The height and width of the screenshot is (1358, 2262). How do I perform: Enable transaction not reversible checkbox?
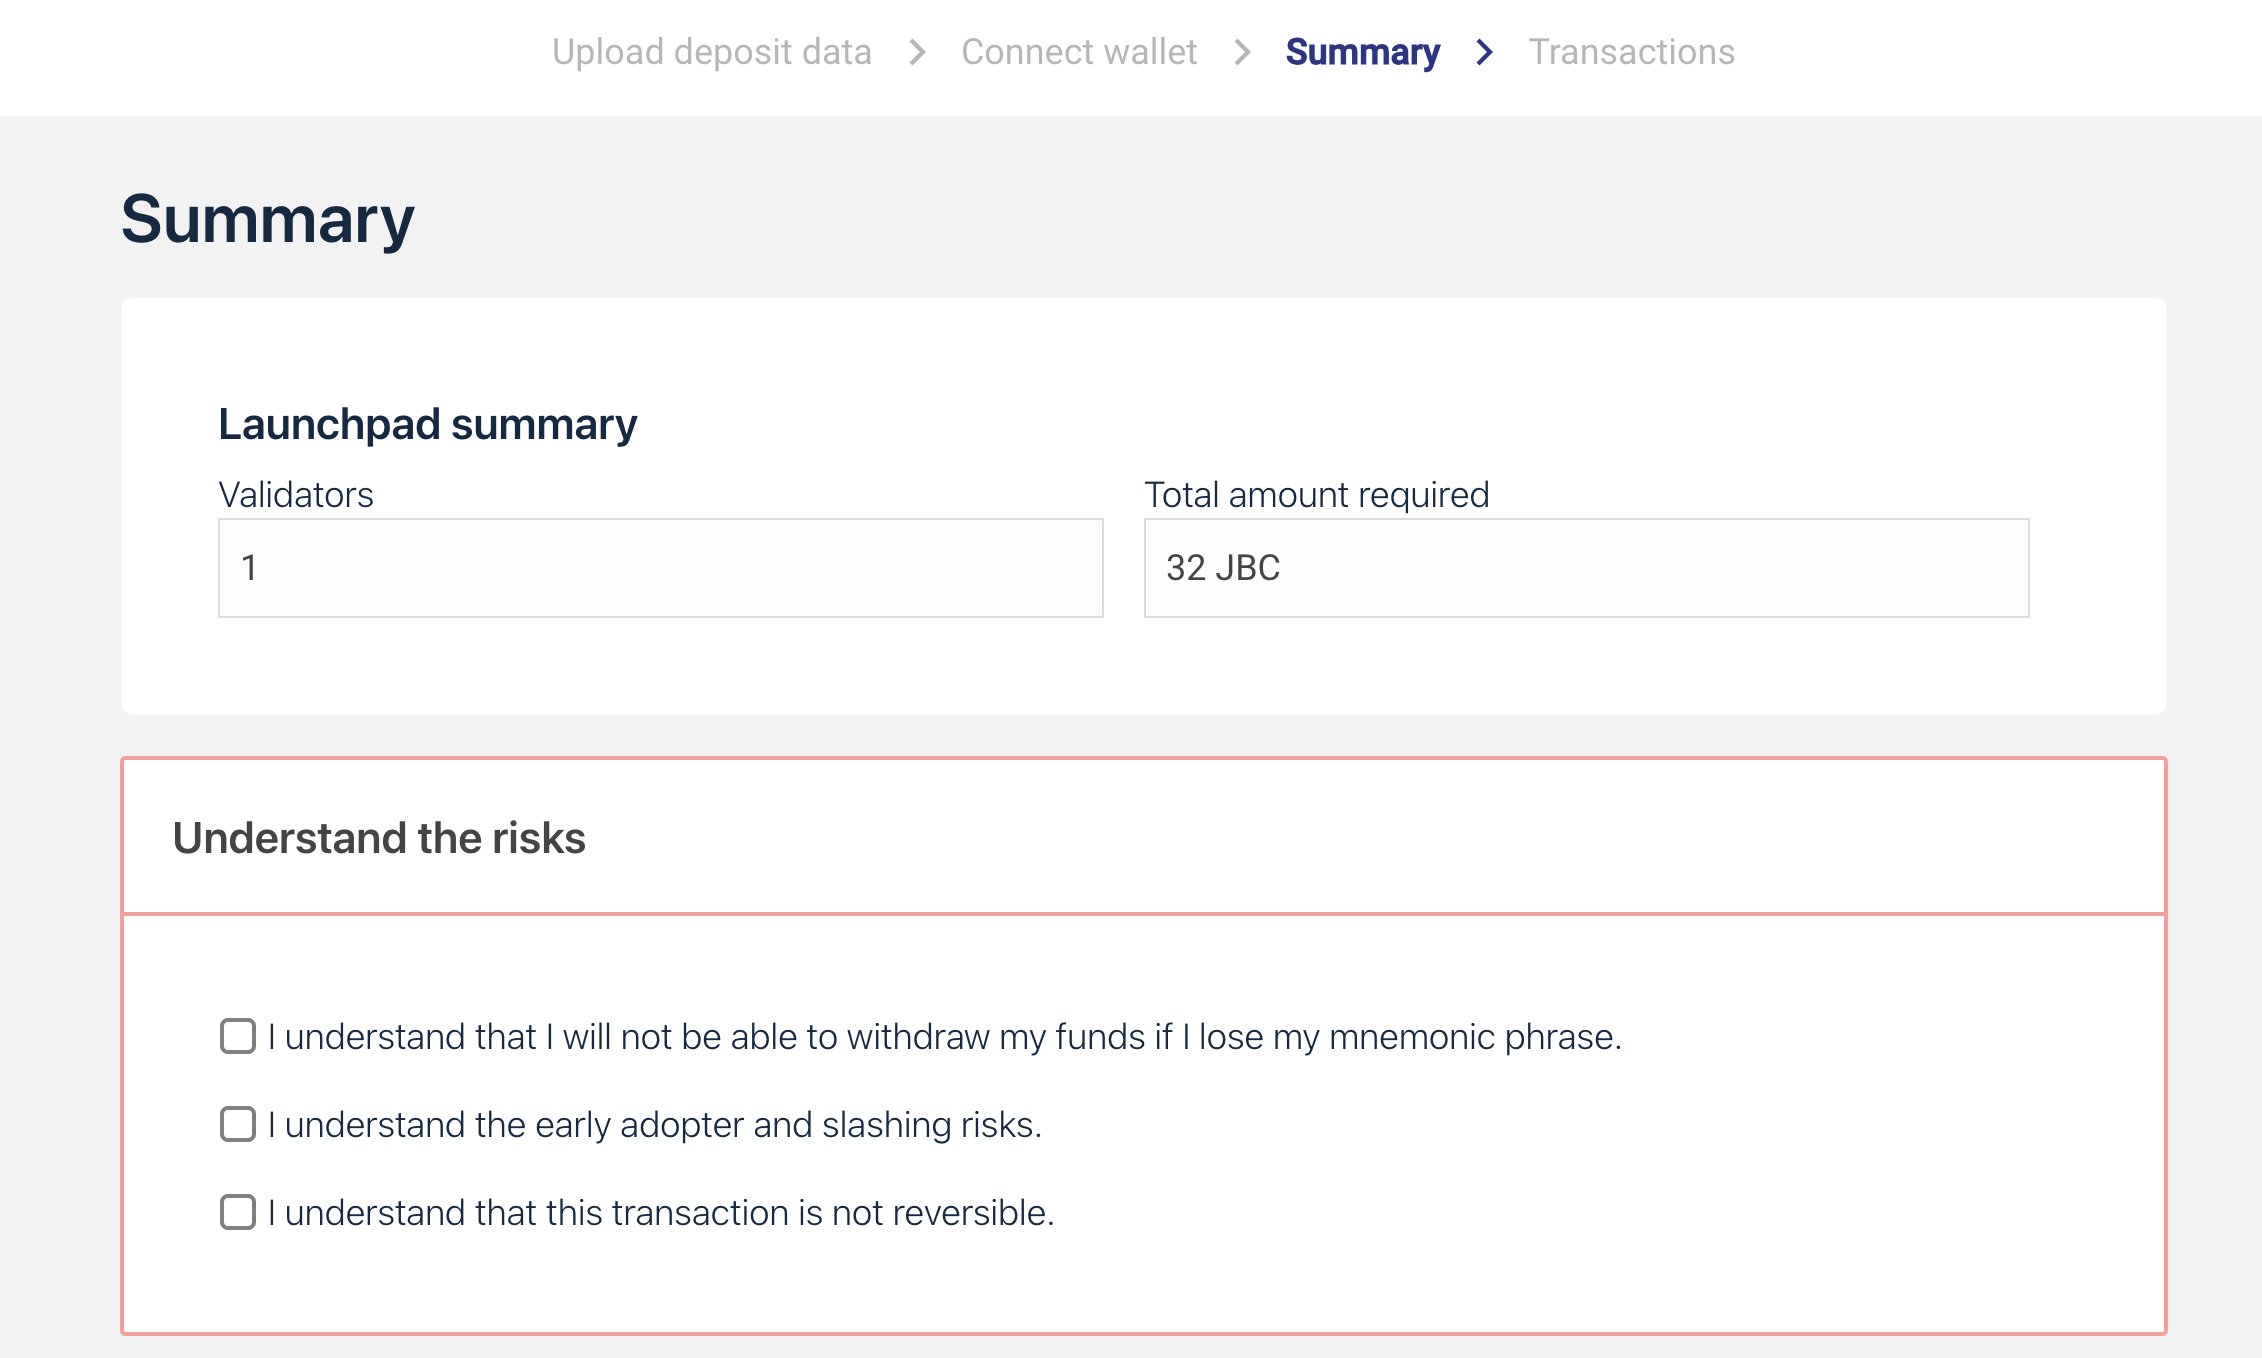(238, 1212)
